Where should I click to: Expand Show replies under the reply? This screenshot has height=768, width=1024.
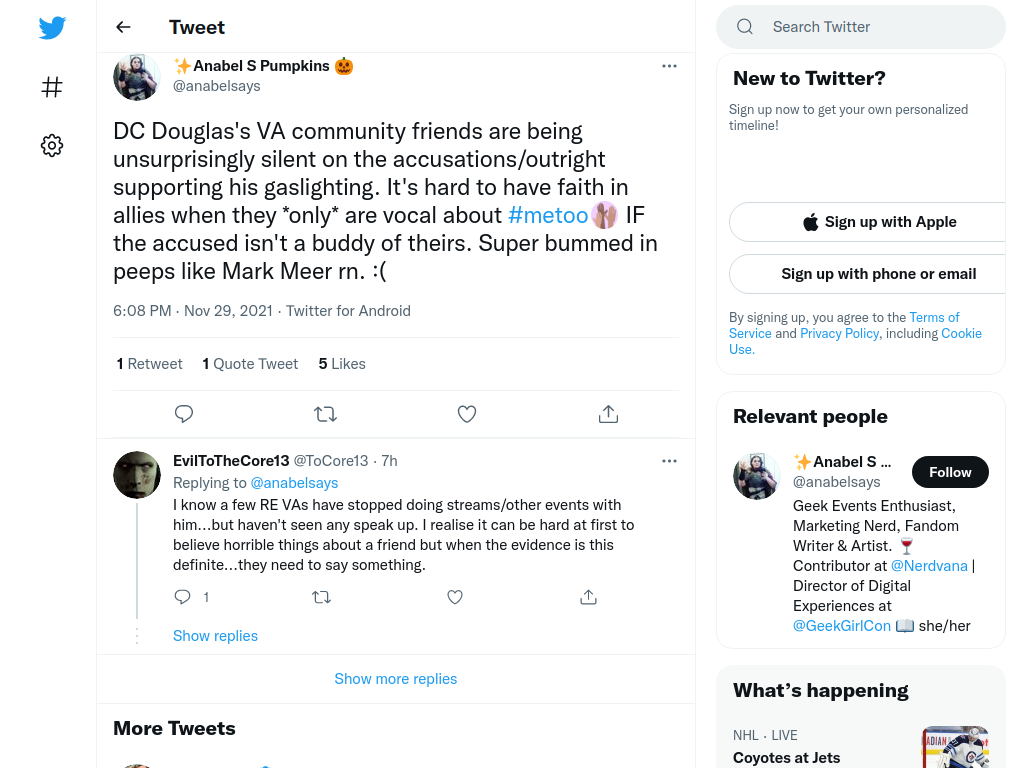click(x=216, y=635)
